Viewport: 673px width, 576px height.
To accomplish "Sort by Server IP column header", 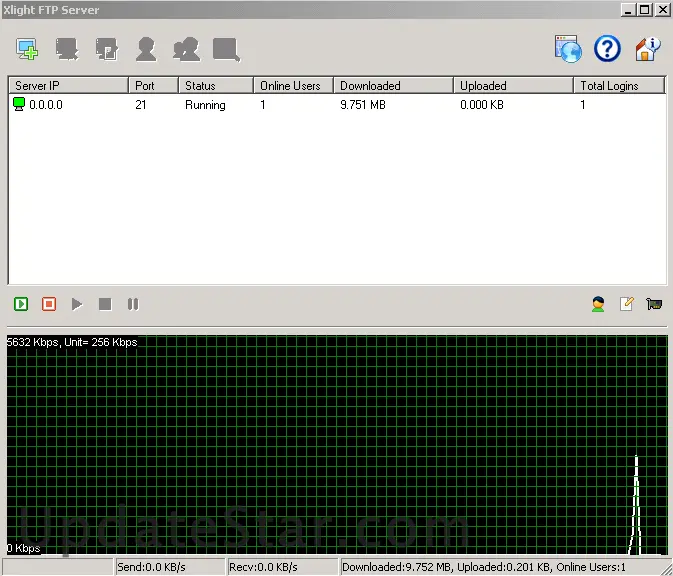I will coord(68,86).
